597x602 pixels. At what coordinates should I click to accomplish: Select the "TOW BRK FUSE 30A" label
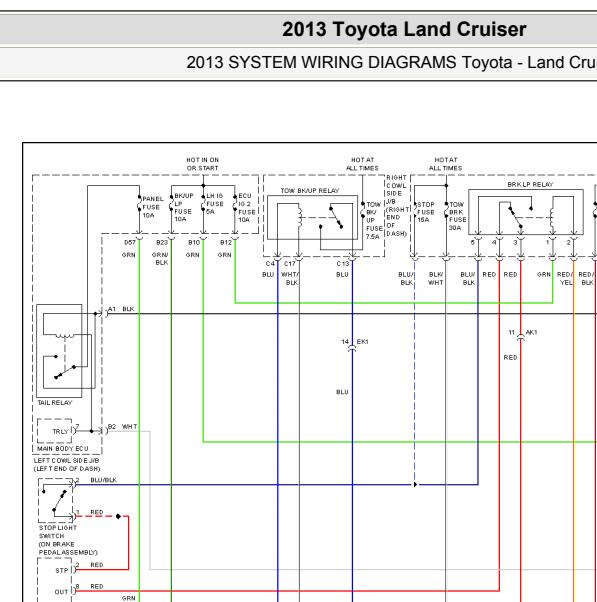pos(457,216)
